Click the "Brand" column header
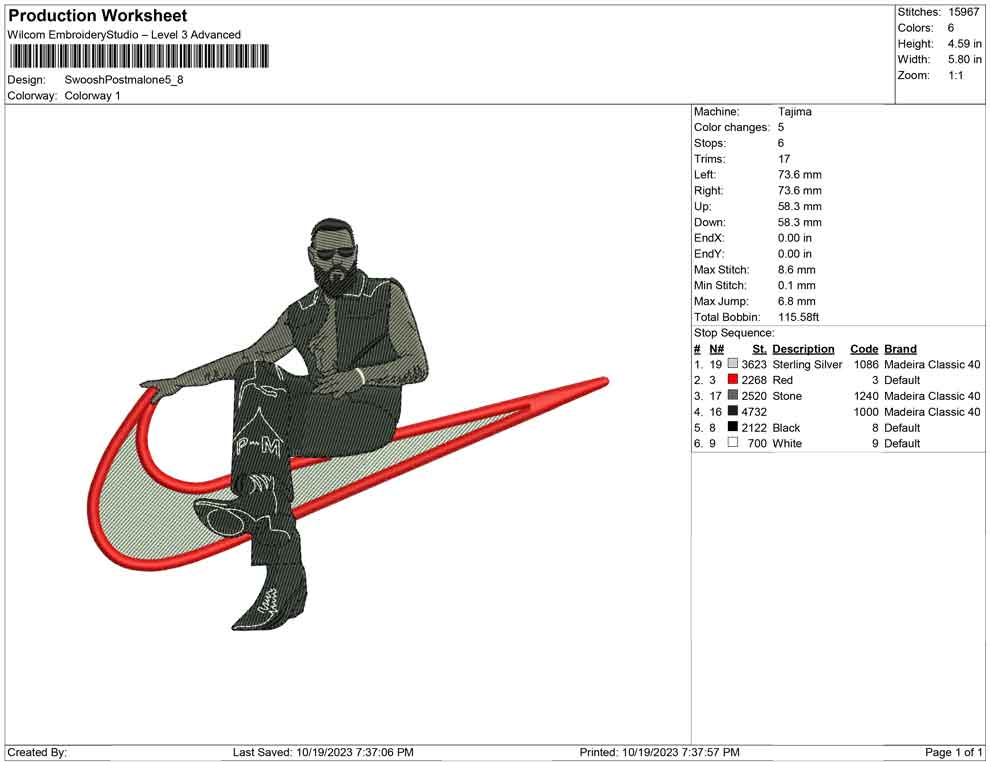 click(x=900, y=348)
